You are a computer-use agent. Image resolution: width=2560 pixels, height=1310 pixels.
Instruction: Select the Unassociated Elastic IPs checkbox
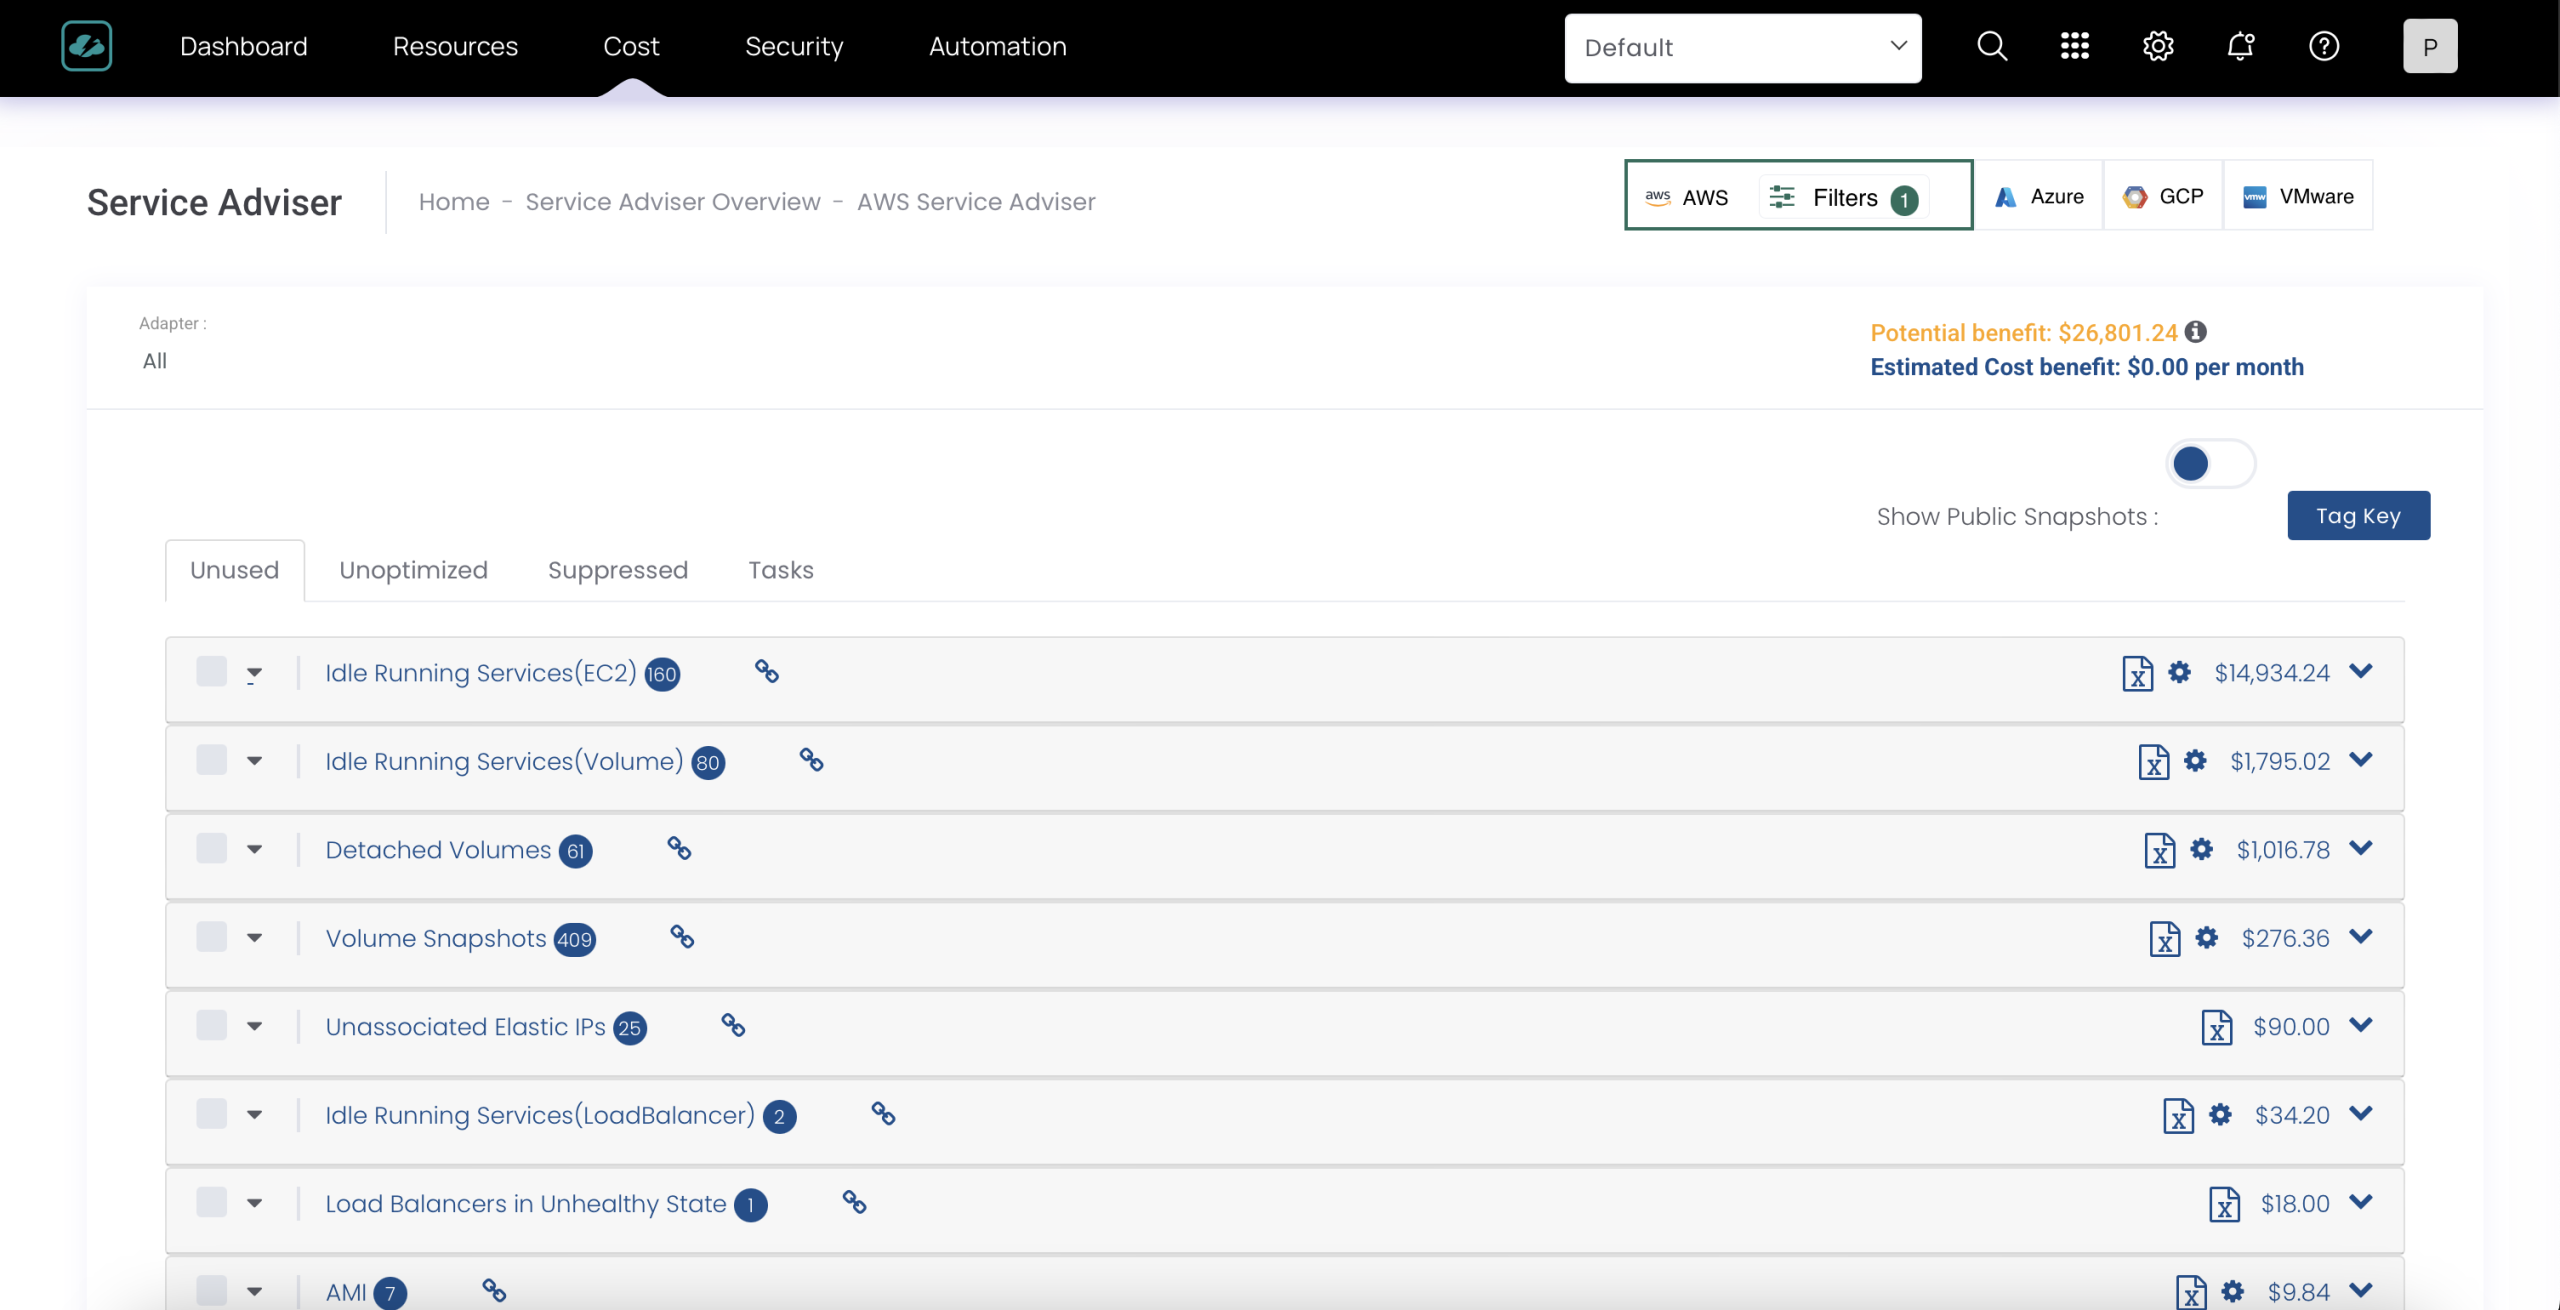(x=211, y=1025)
